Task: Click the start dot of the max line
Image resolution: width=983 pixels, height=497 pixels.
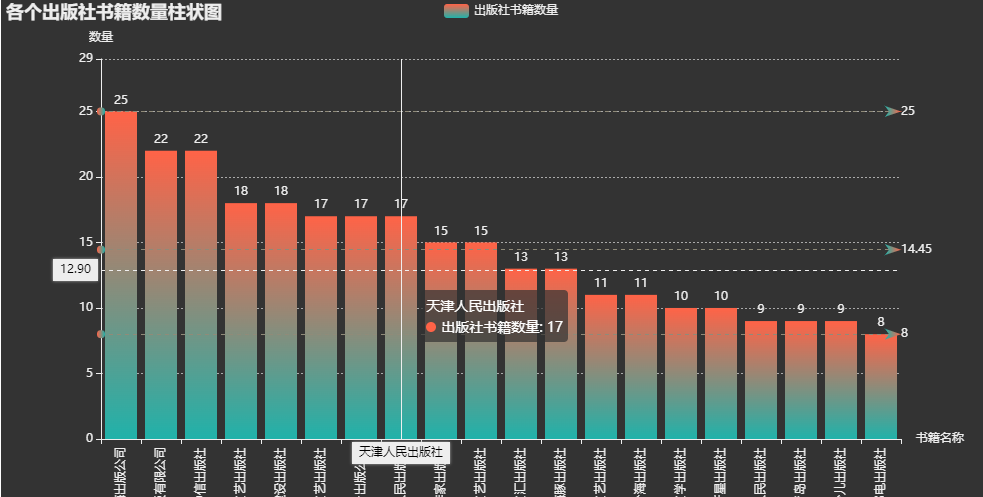Action: [x=101, y=111]
